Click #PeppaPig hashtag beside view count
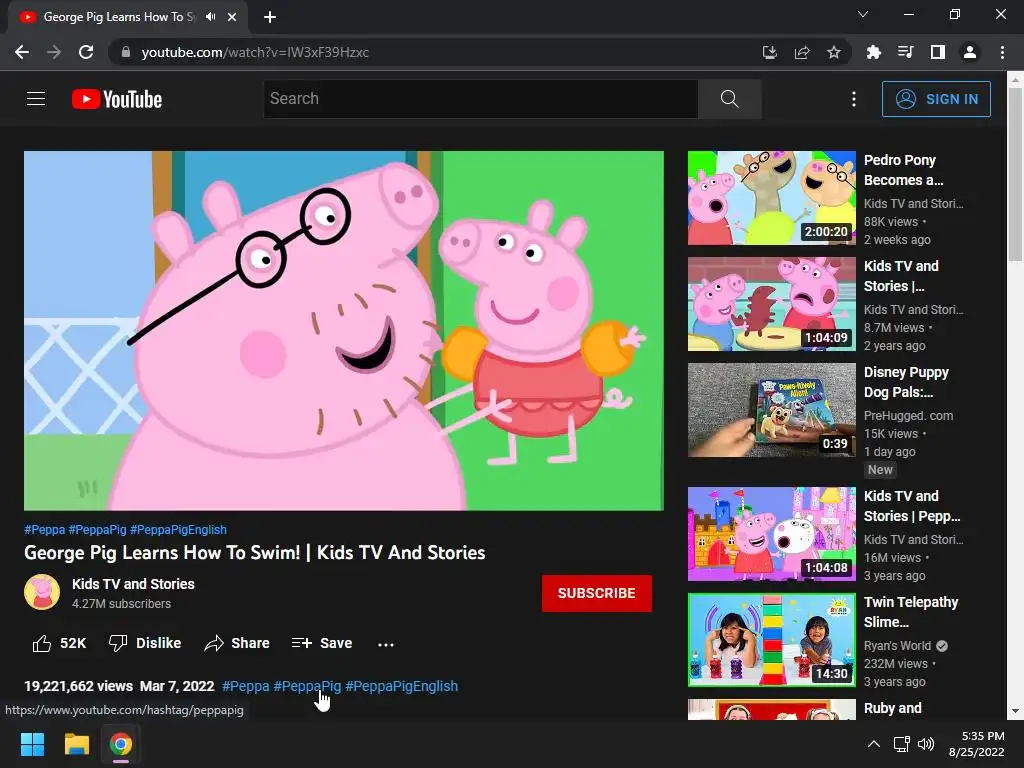This screenshot has height=768, width=1024. click(307, 686)
